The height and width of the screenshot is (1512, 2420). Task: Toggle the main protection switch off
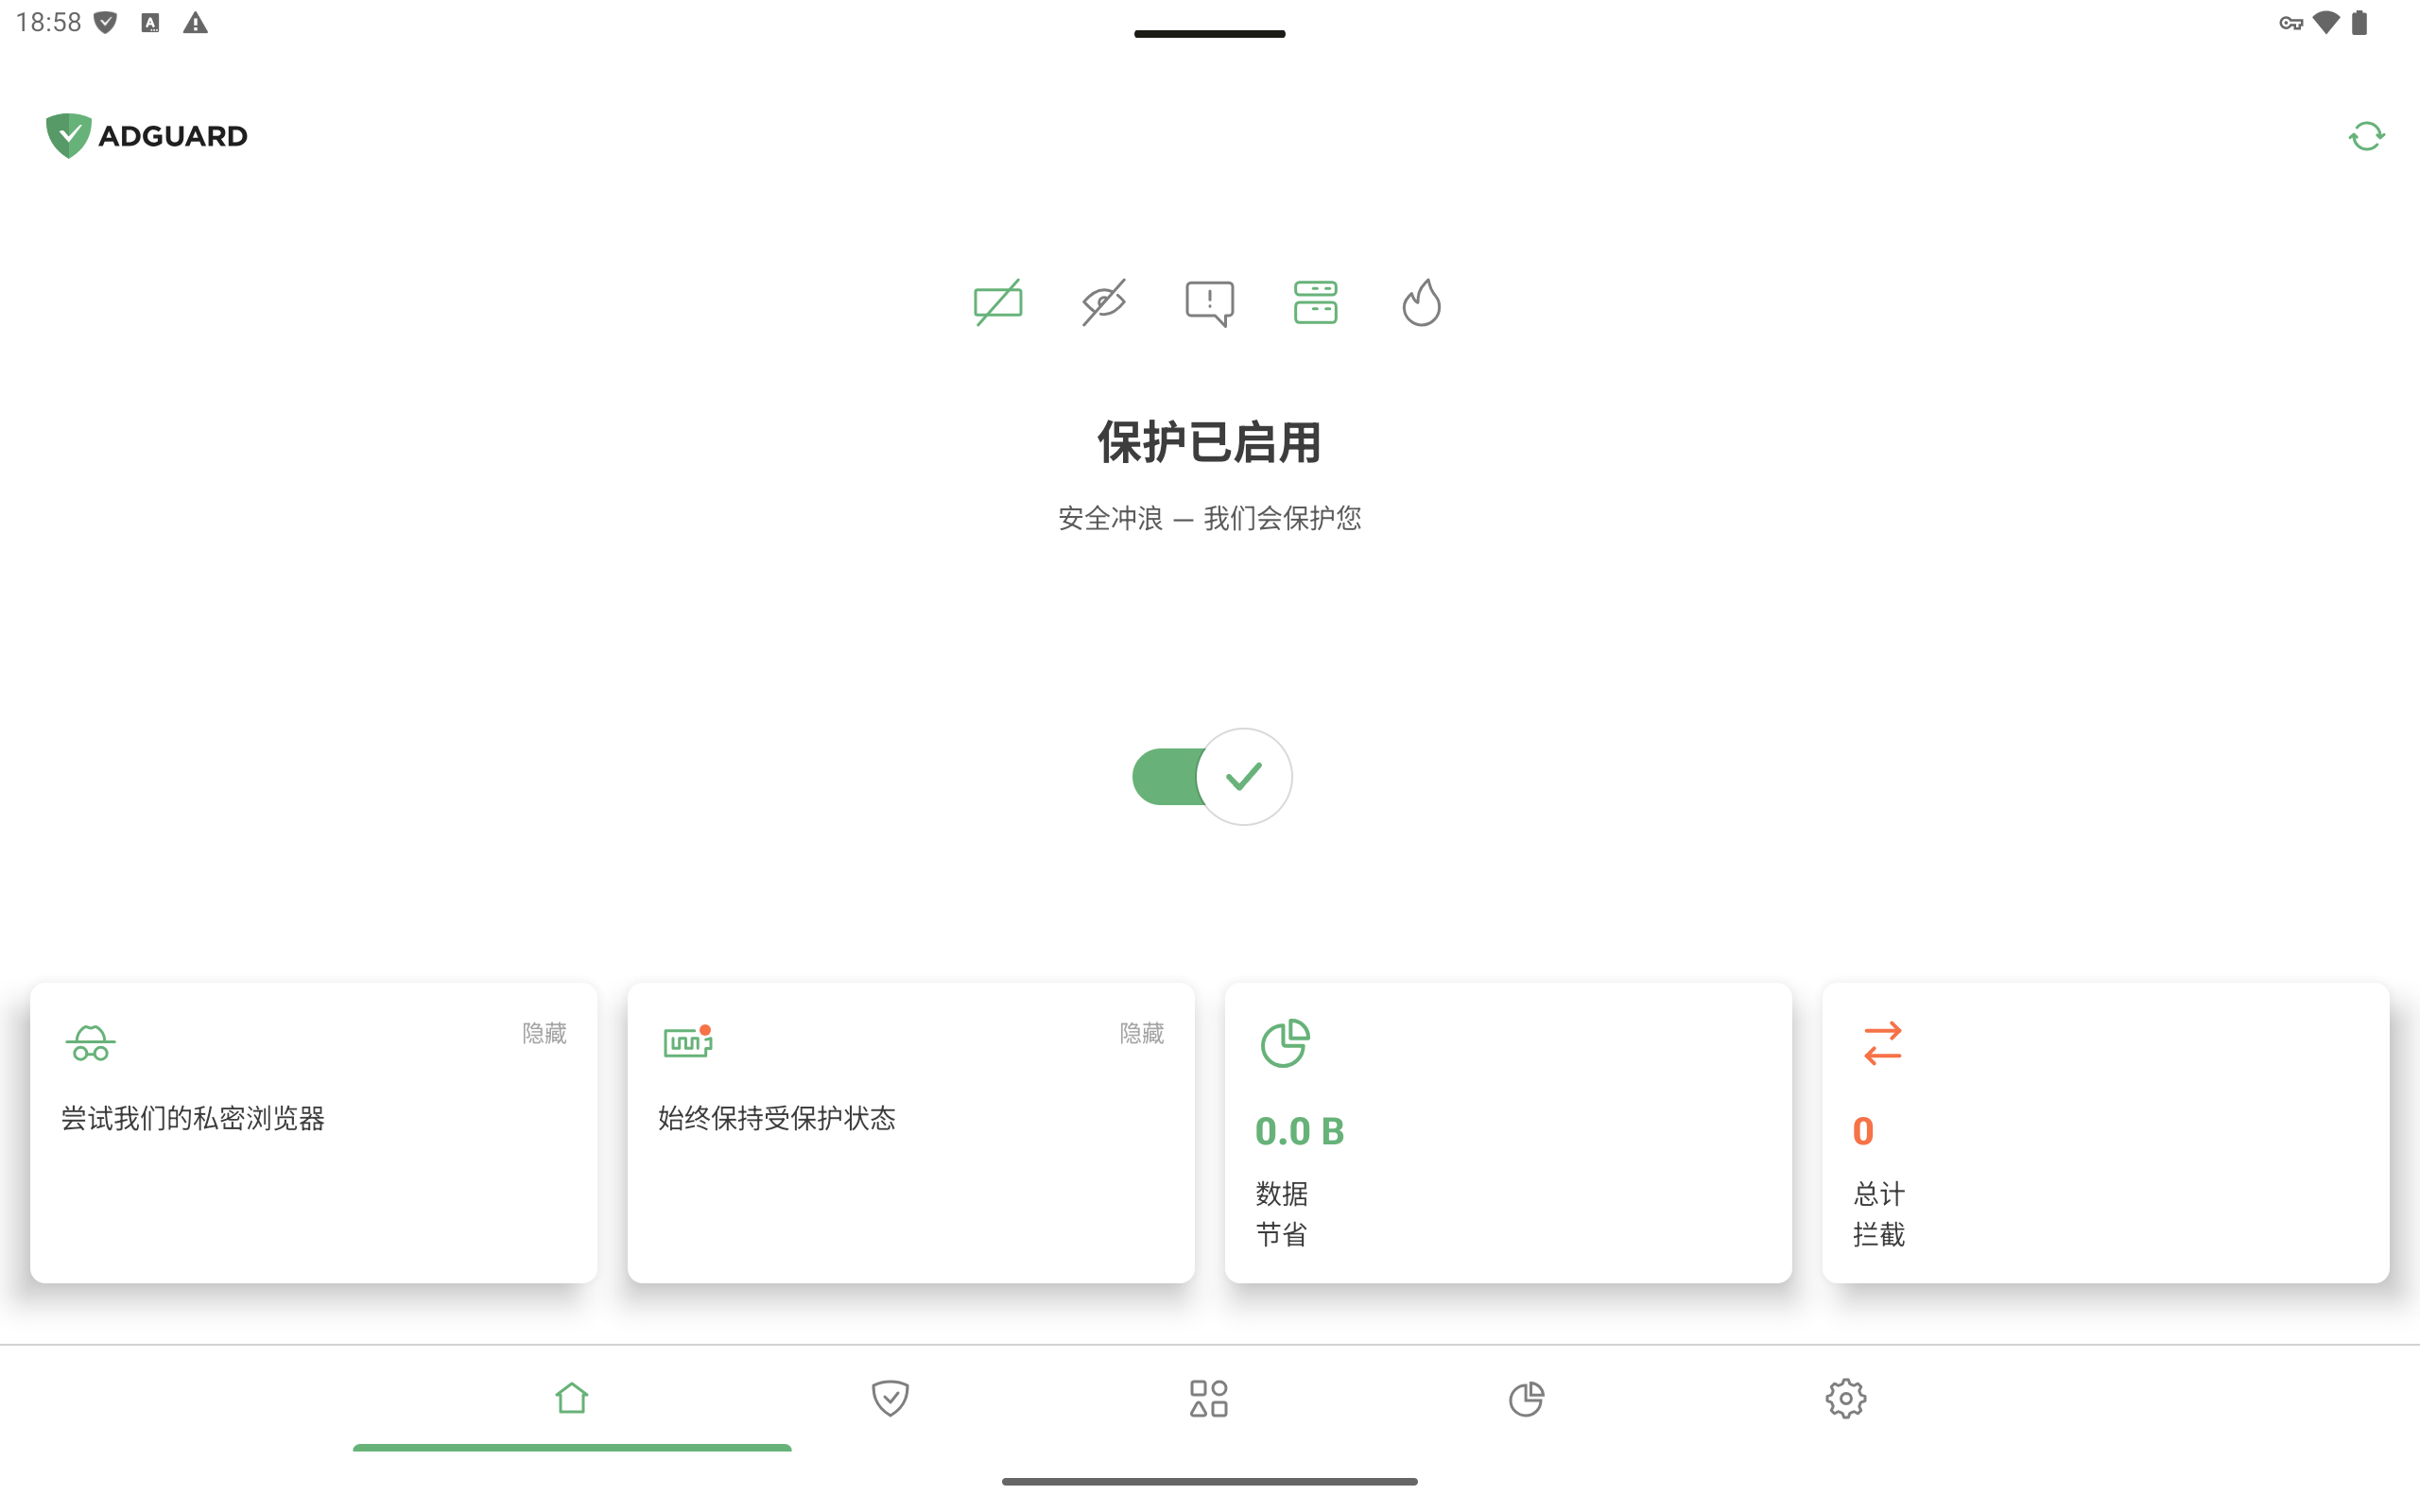(x=1211, y=777)
